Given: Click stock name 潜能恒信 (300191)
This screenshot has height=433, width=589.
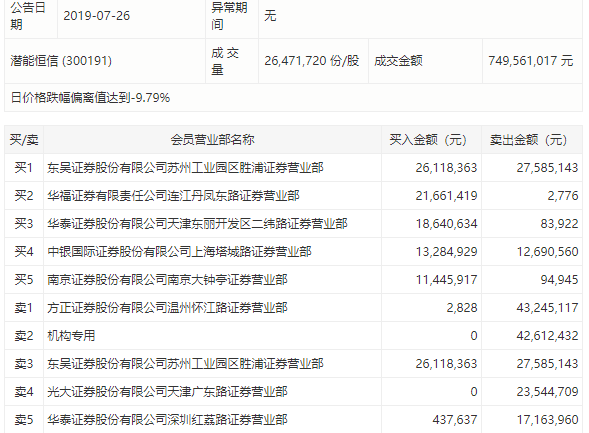Looking at the screenshot, I should 61,60.
